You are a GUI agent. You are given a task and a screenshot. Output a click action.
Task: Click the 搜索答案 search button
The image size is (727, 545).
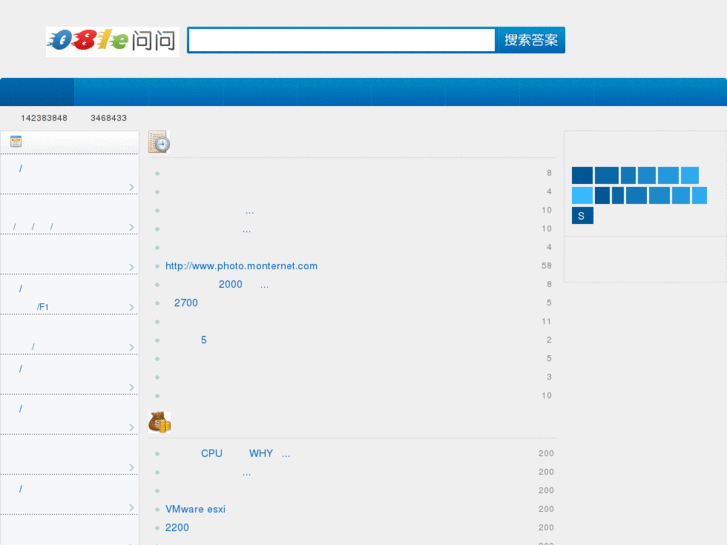point(530,40)
